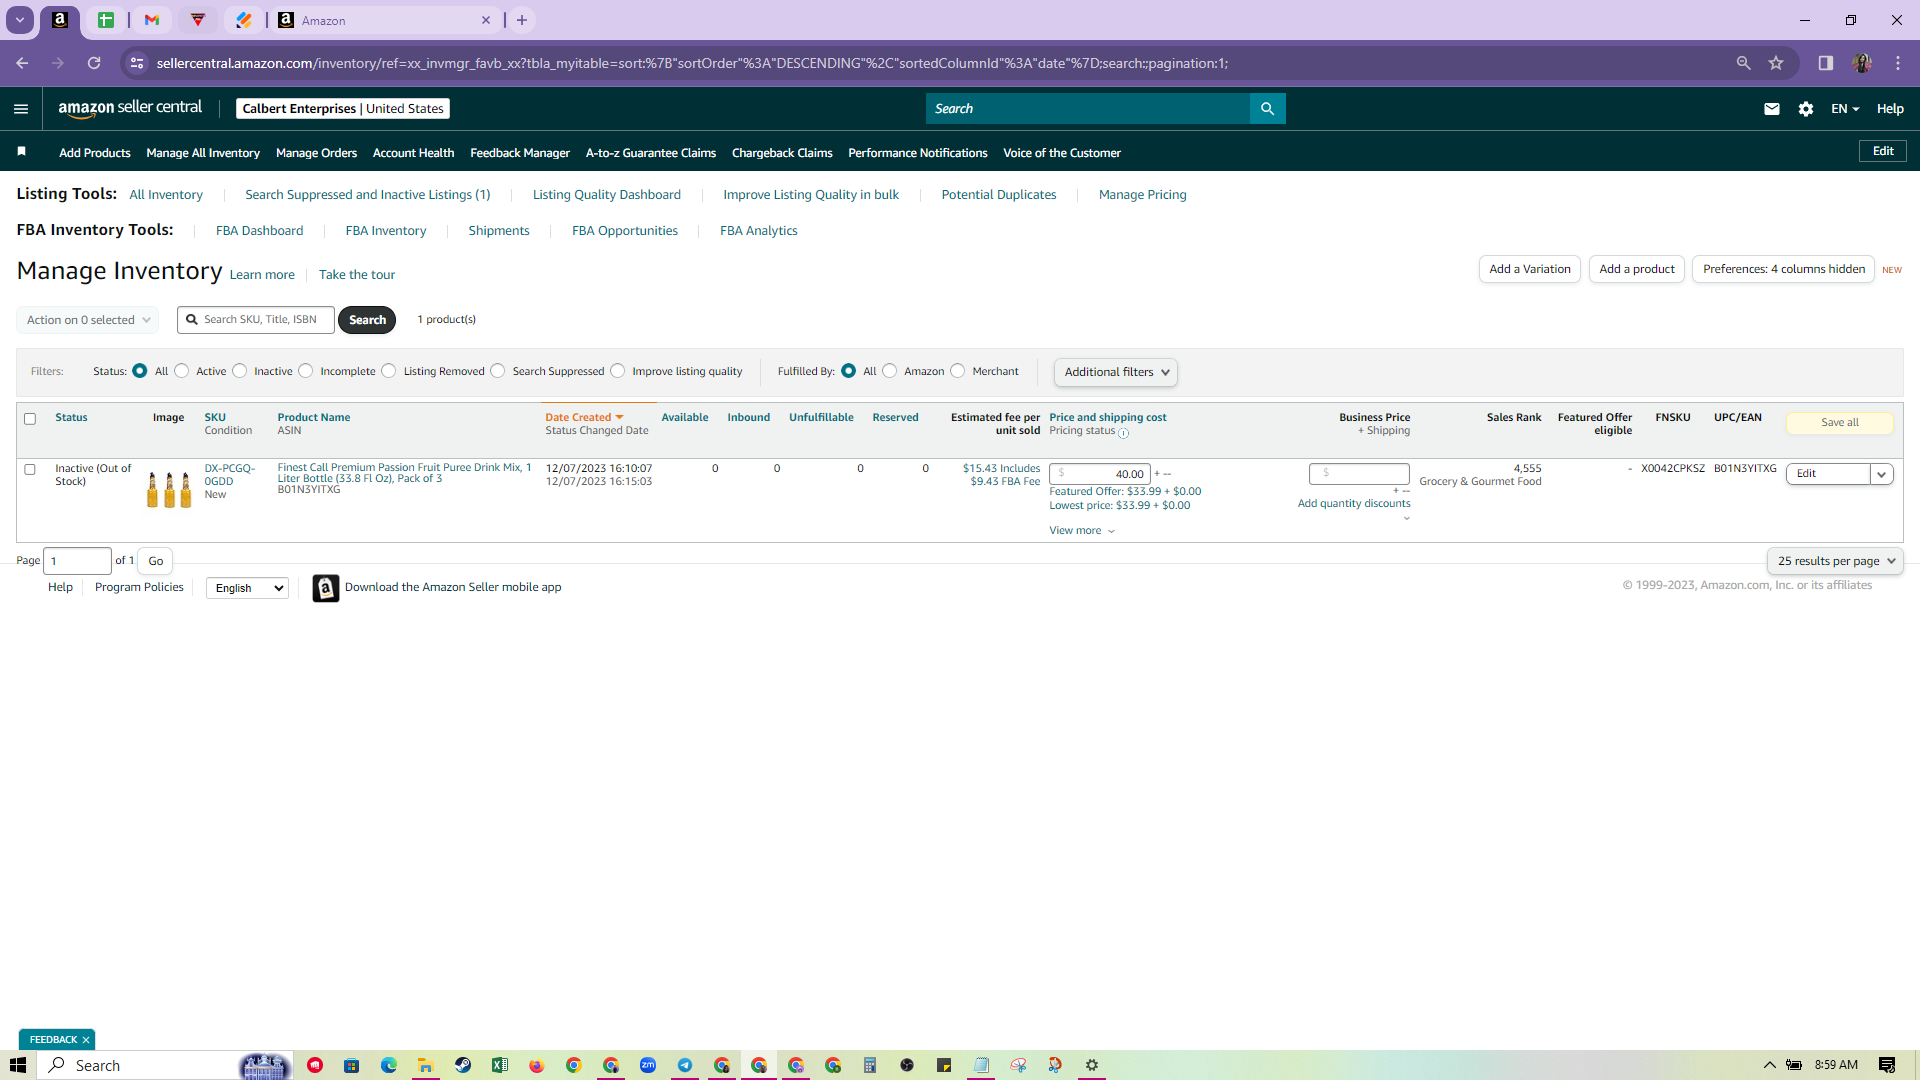This screenshot has width=1920, height=1080.
Task: Open Windows Start menu
Action: [x=17, y=1065]
